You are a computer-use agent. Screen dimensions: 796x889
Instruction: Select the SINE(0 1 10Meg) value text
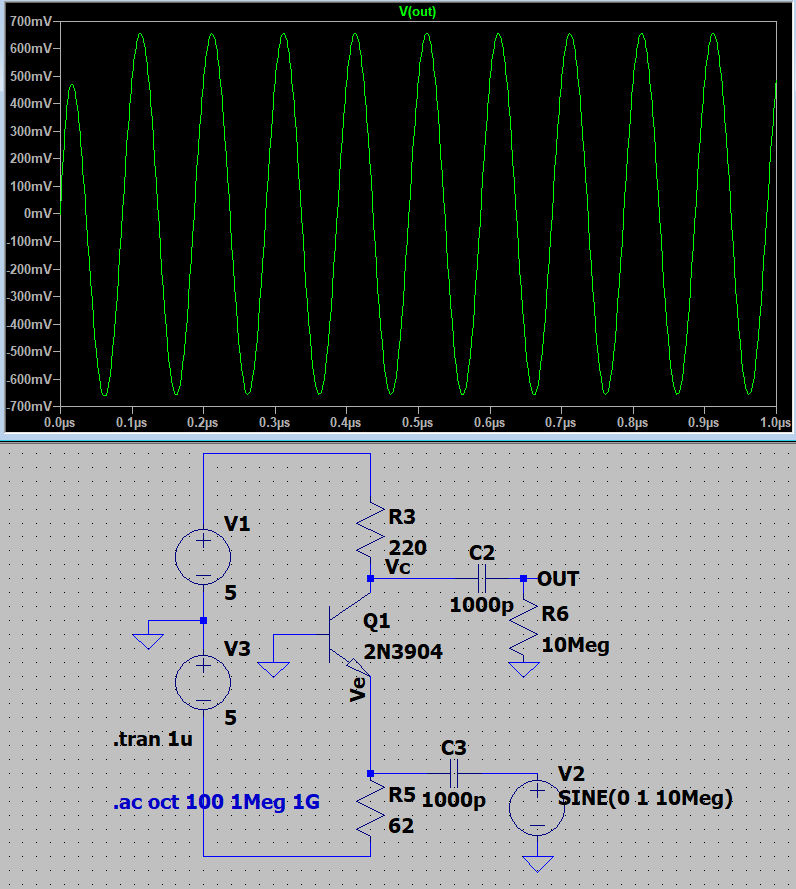click(x=645, y=798)
